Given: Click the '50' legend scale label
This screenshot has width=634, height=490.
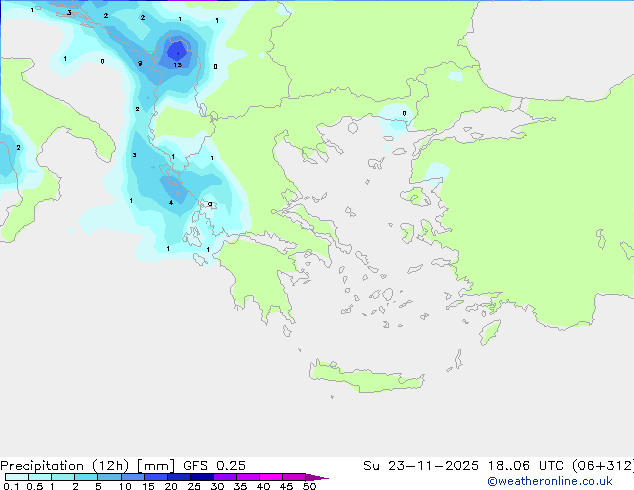Looking at the screenshot, I should 309,486.
